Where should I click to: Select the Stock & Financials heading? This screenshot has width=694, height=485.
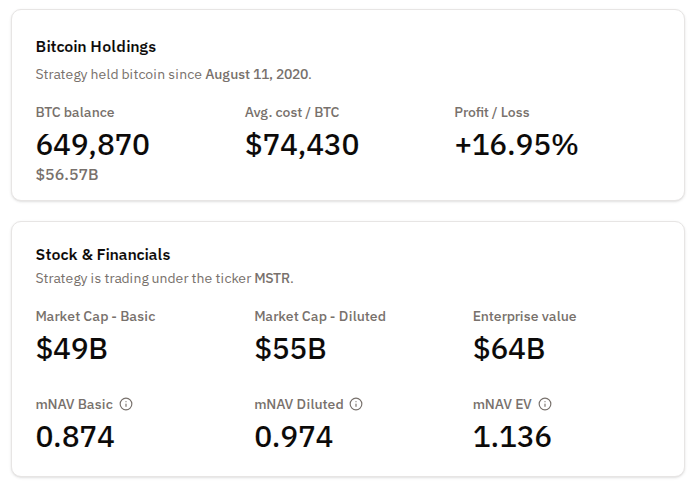[x=103, y=254]
